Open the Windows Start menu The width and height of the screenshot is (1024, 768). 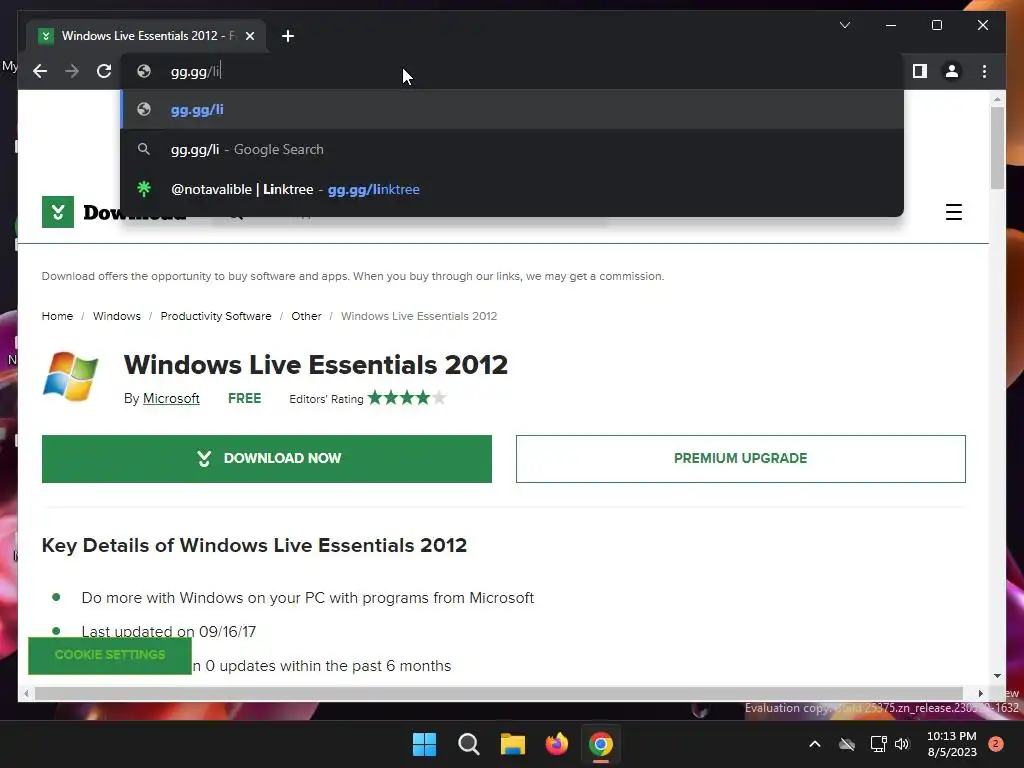424,744
